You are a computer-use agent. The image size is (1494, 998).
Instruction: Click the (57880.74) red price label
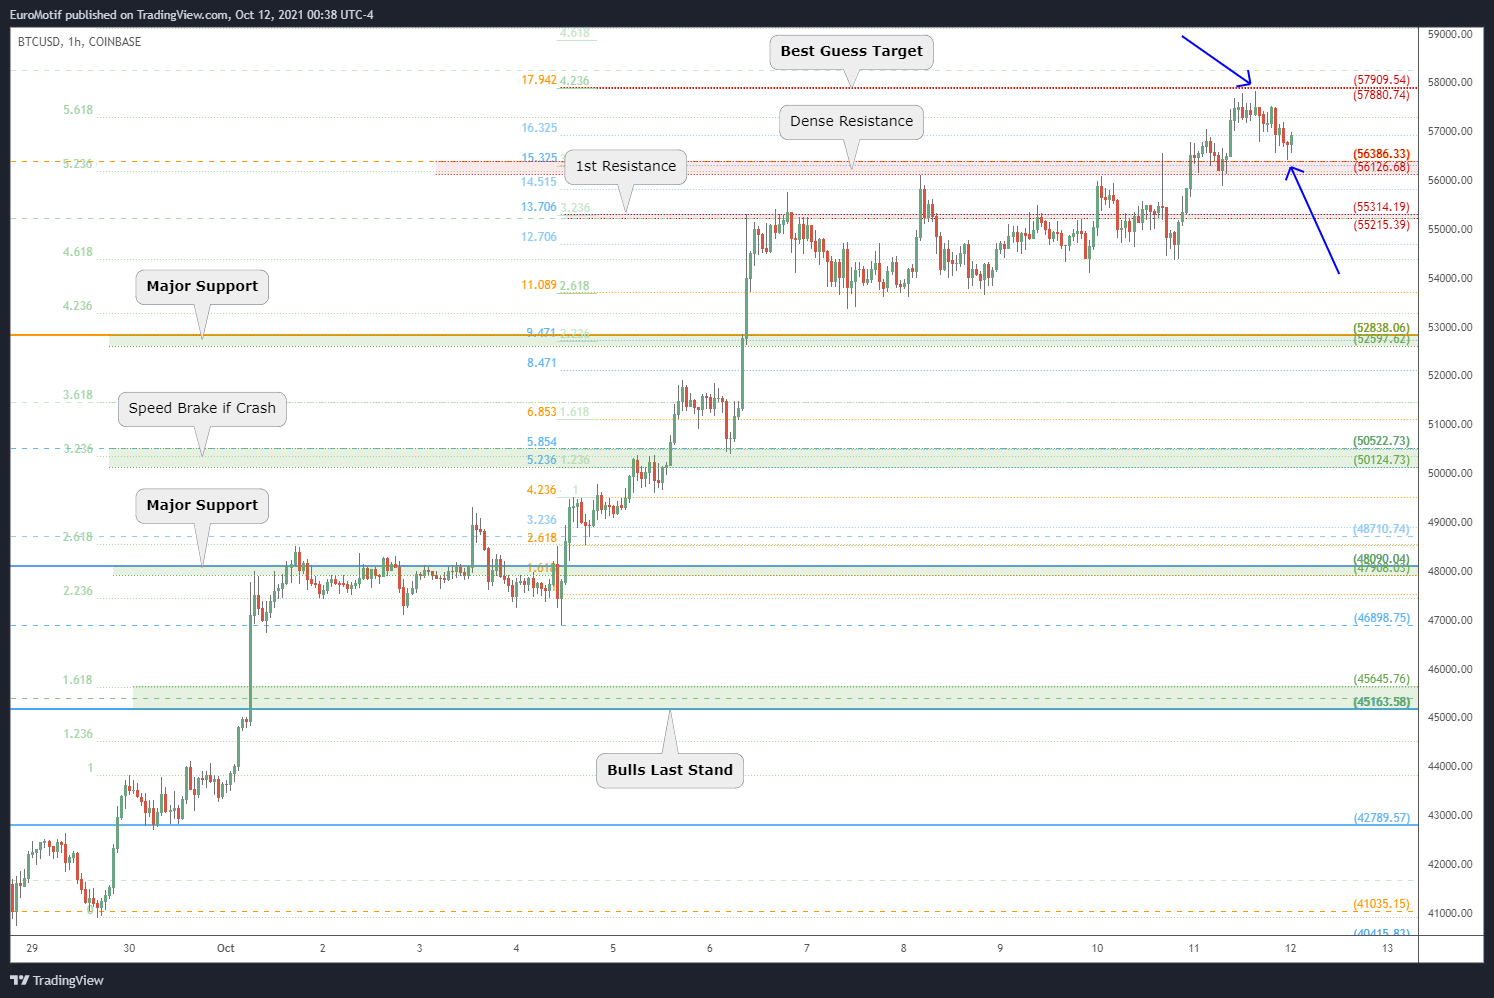pyautogui.click(x=1381, y=95)
